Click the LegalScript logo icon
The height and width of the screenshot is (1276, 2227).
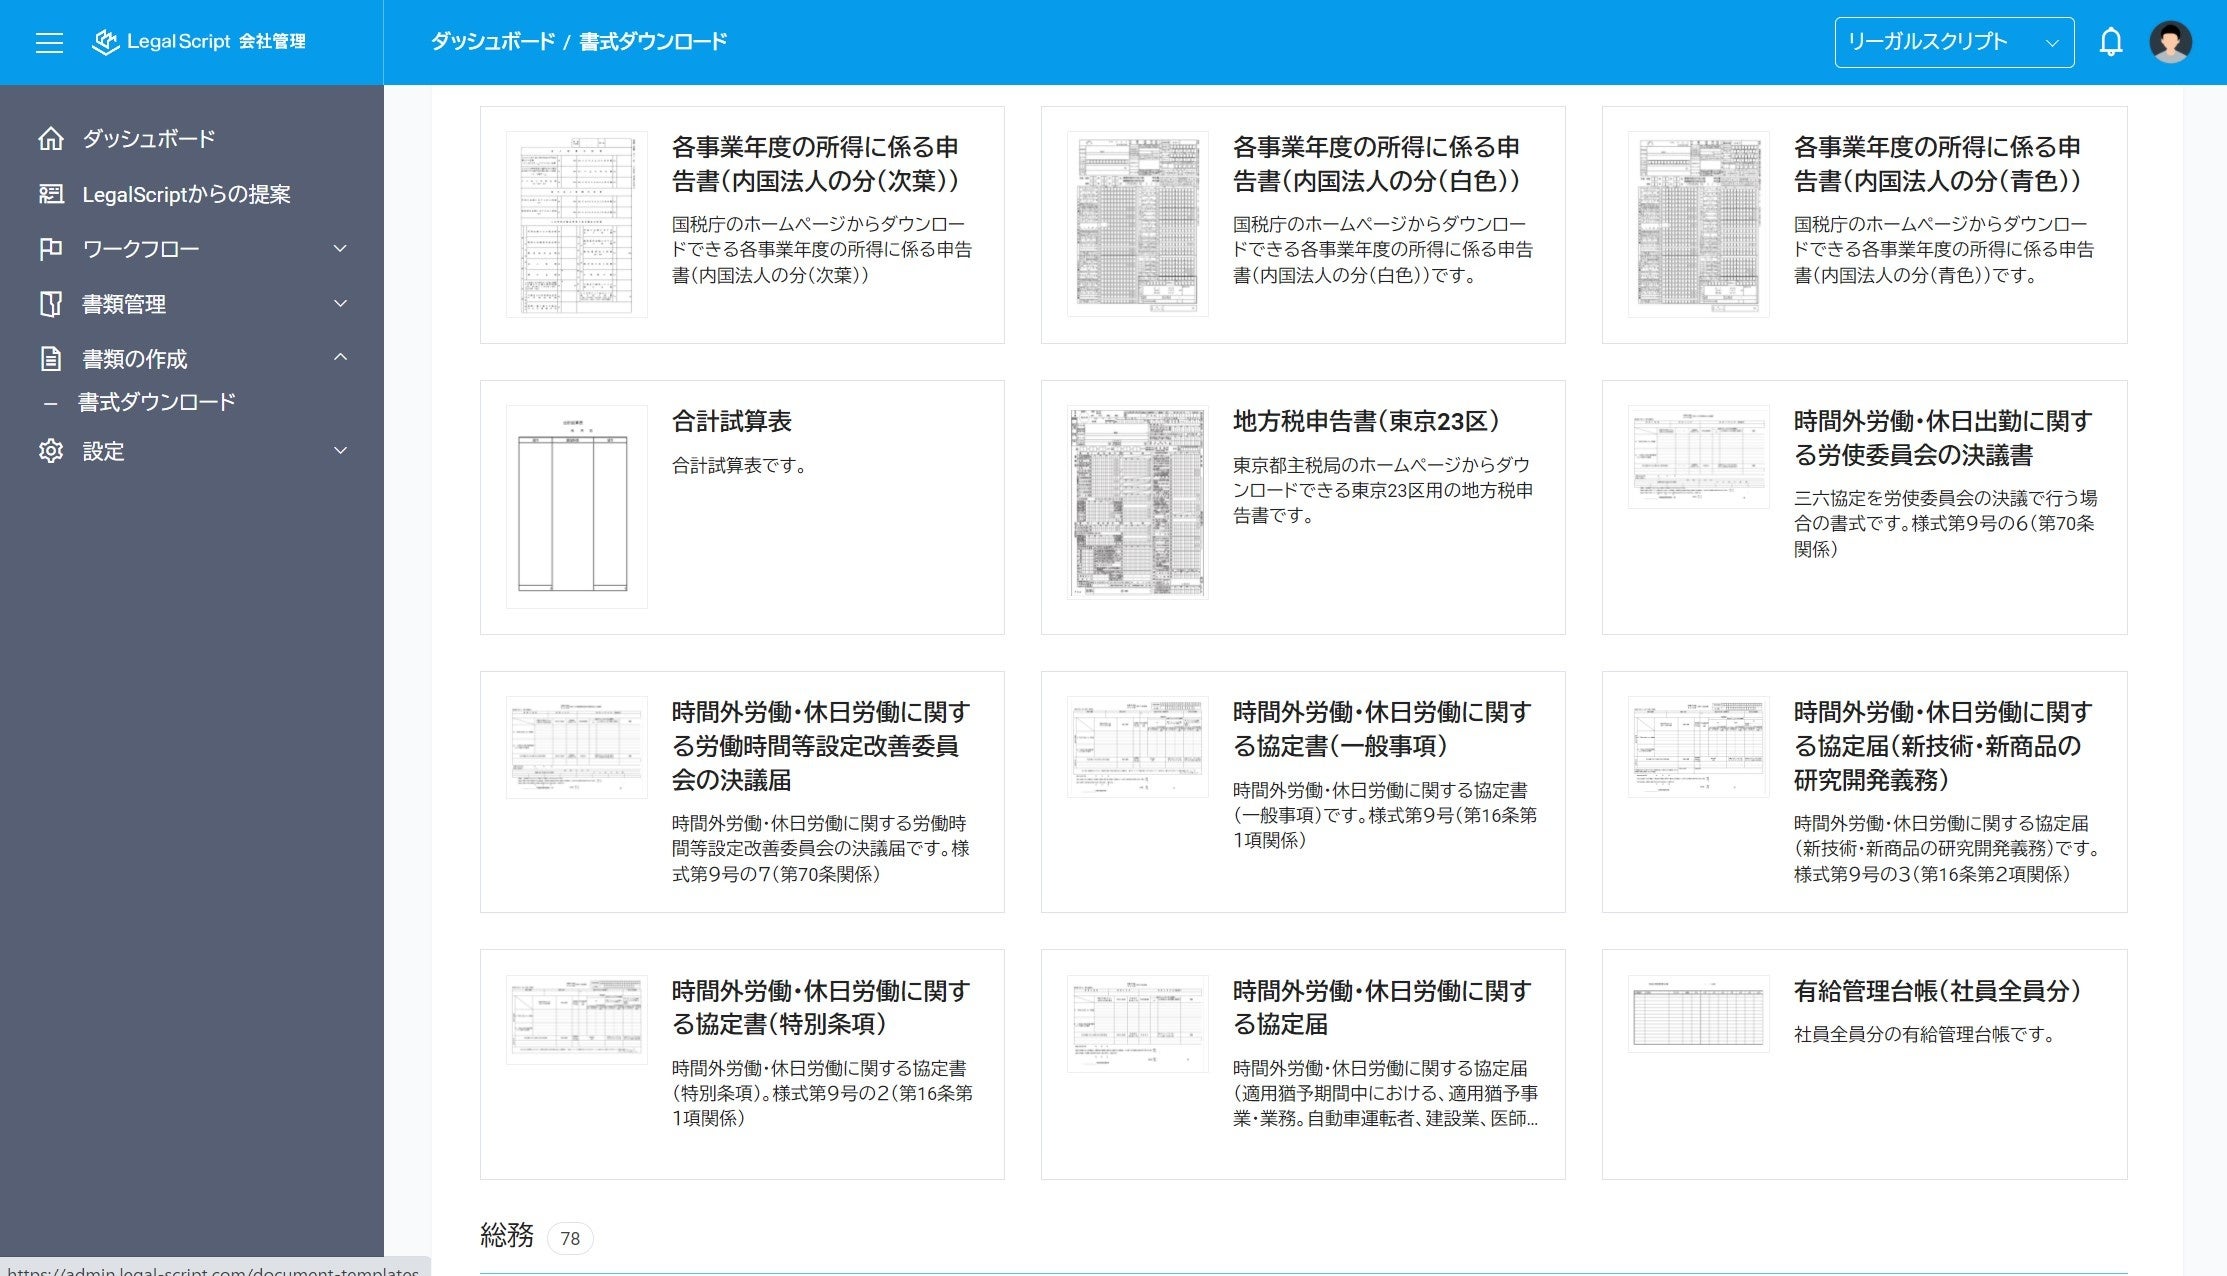coord(105,42)
